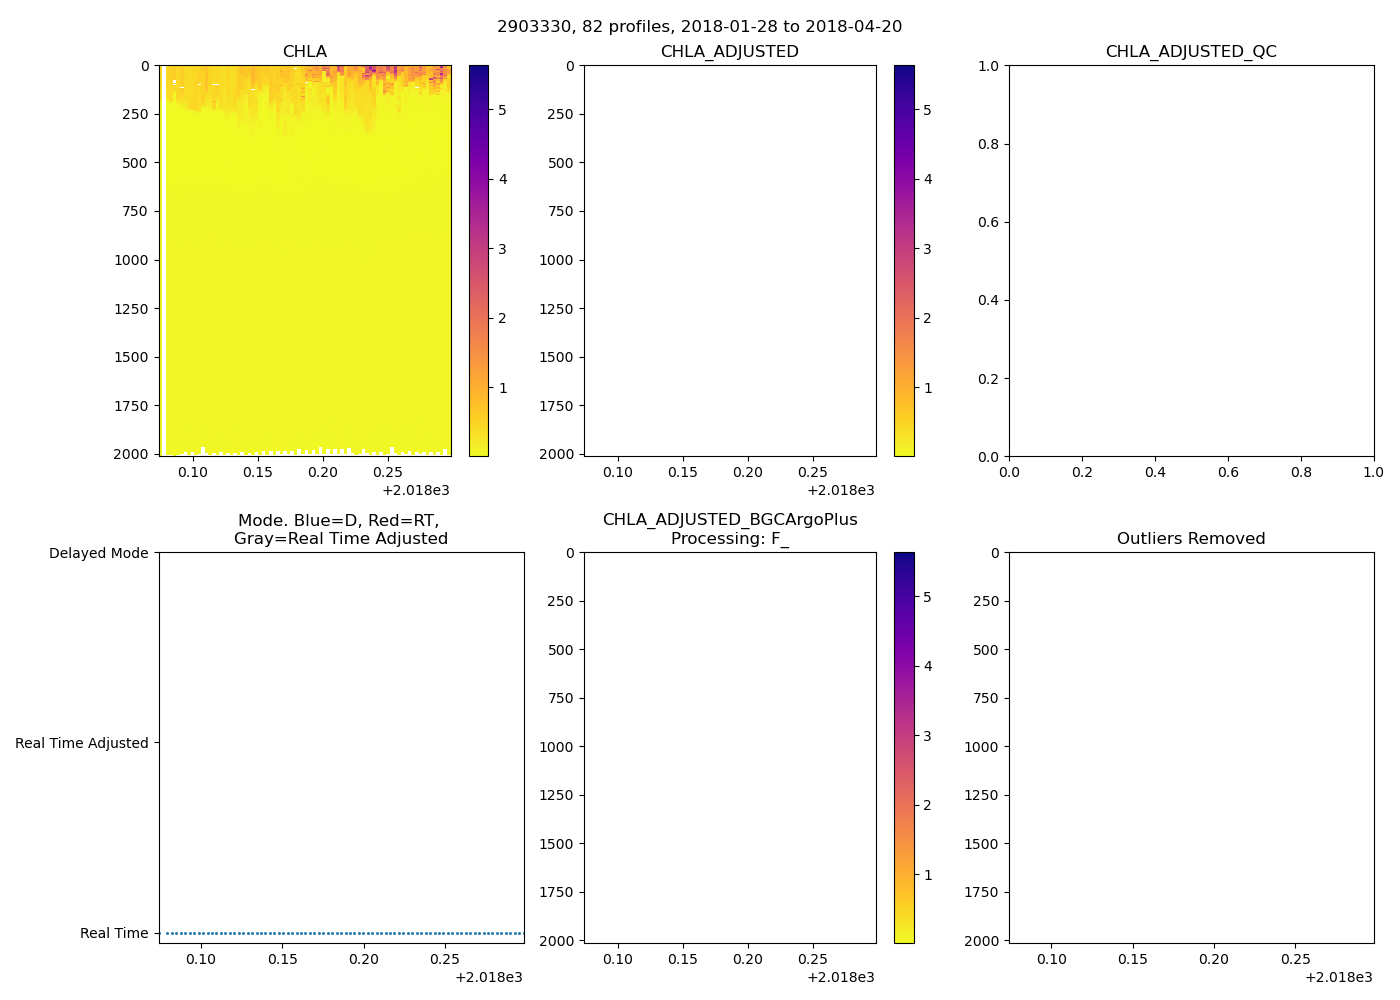Click the 'Delayed Mode' y-axis label

click(x=98, y=553)
